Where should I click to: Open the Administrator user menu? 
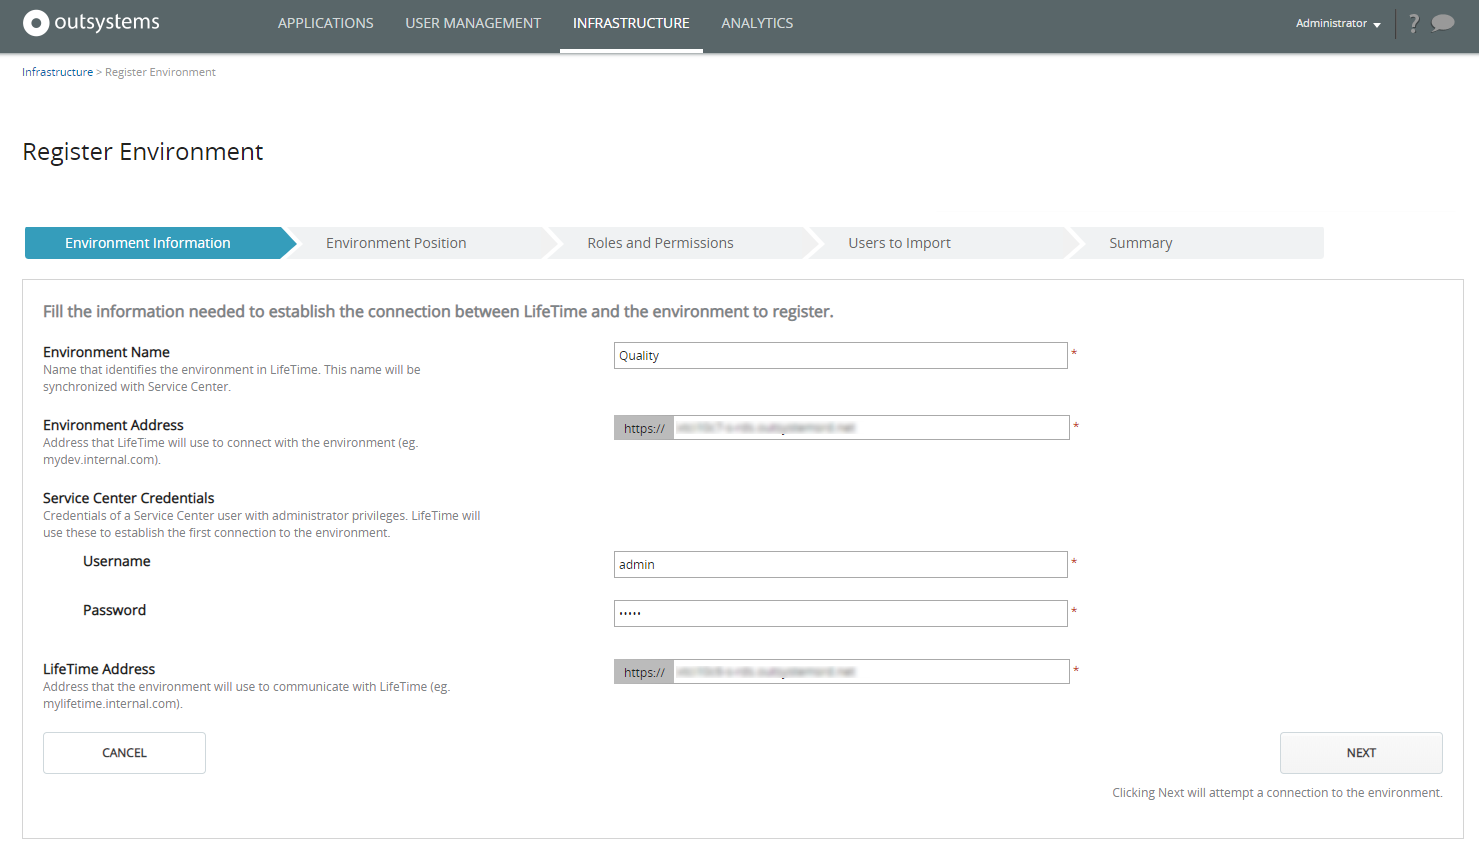[x=1330, y=23]
